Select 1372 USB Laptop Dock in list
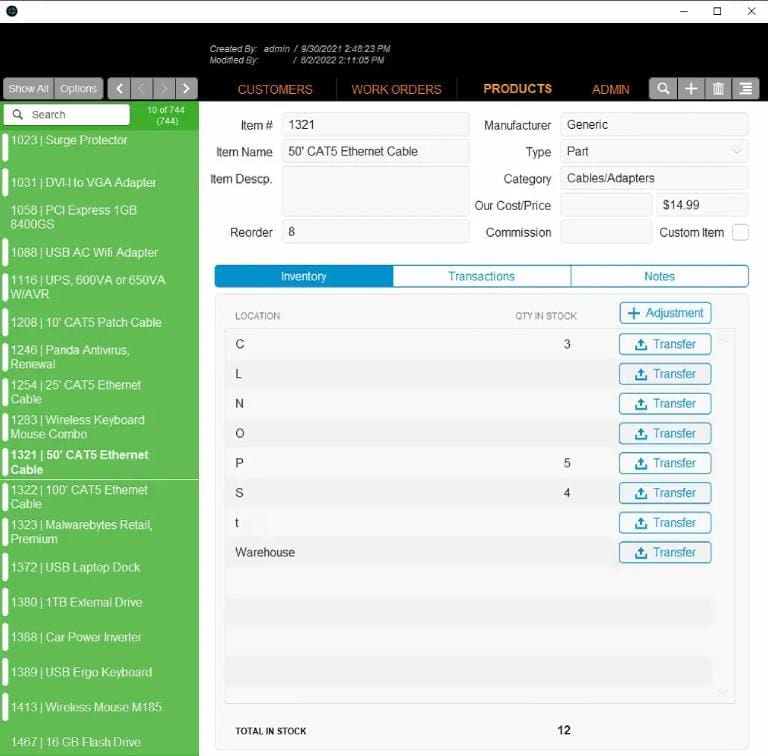768x756 pixels. 75,567
